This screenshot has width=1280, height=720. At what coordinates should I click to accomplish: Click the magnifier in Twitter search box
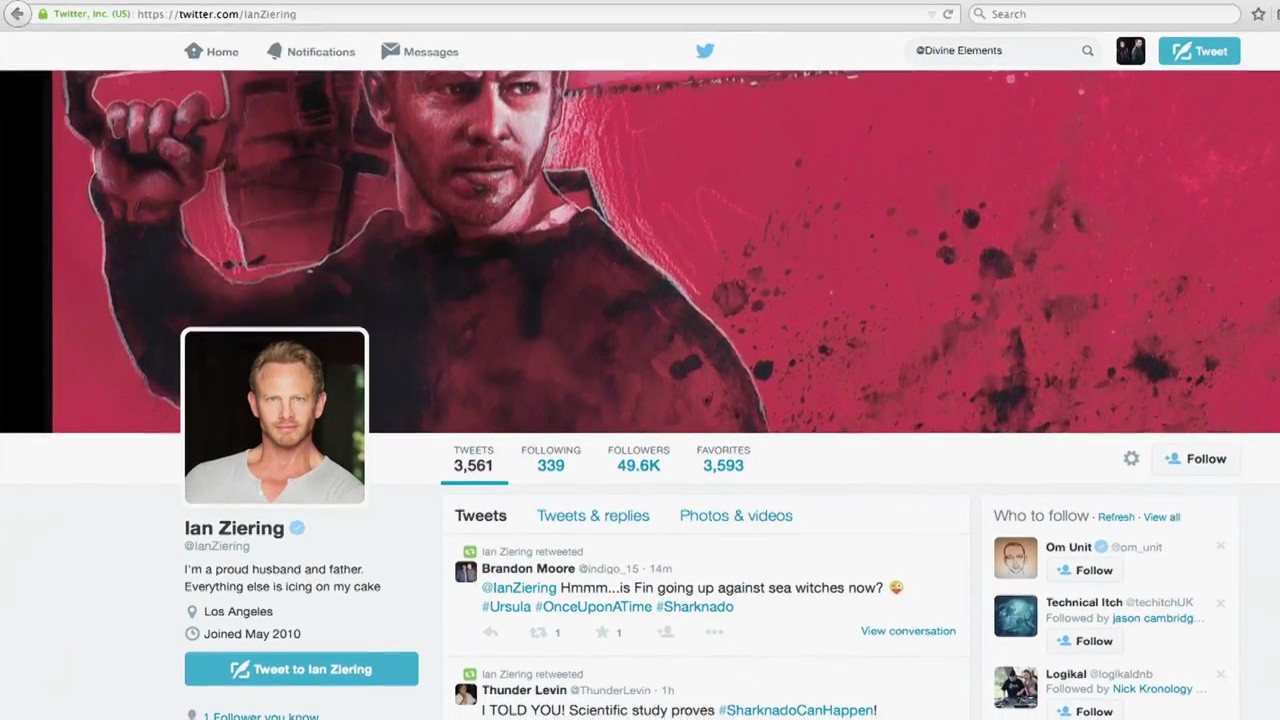point(1088,51)
